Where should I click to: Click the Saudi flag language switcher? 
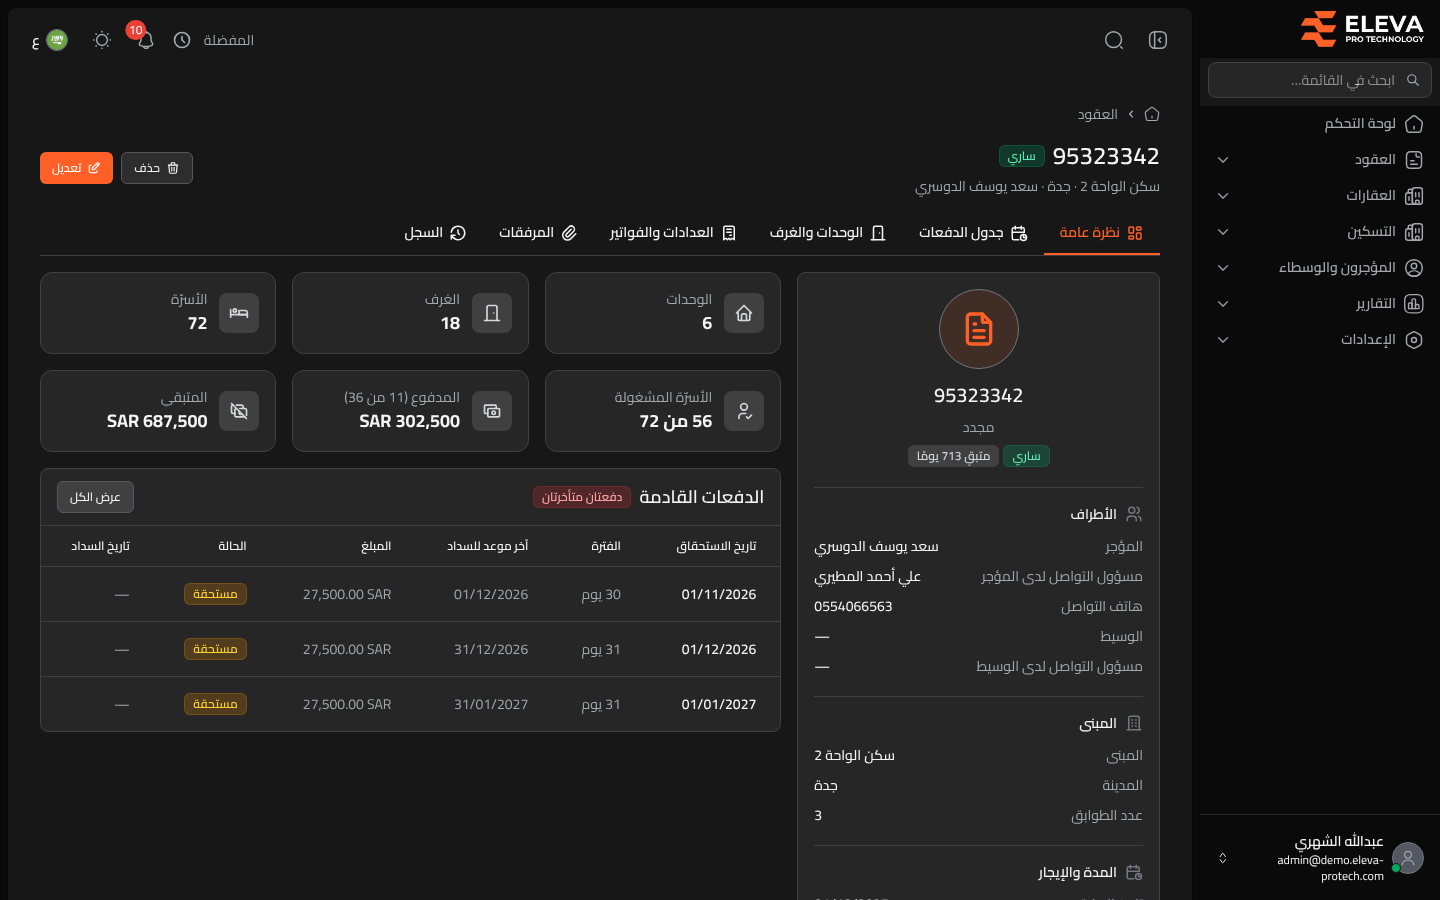pos(57,40)
